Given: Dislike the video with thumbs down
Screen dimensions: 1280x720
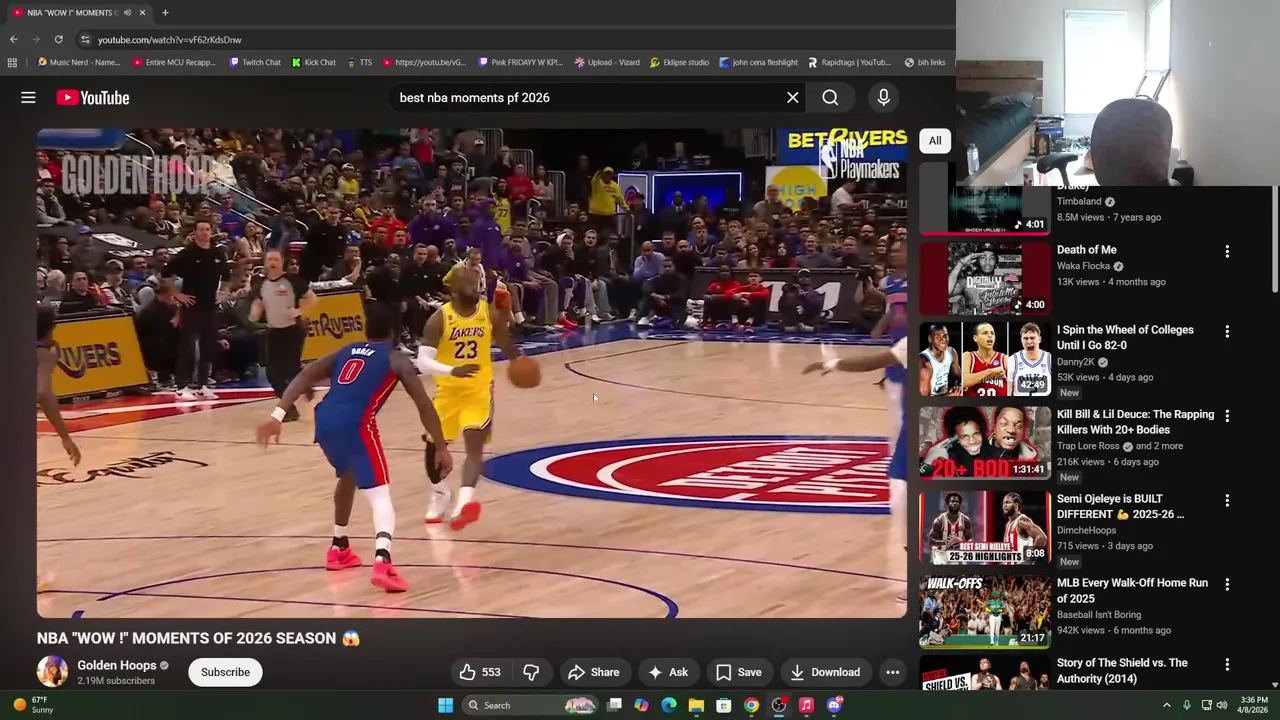Looking at the screenshot, I should (x=531, y=672).
